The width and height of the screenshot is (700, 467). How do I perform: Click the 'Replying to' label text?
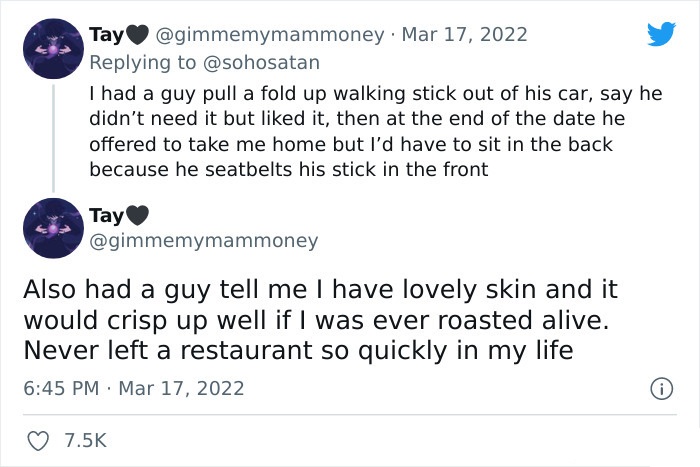pyautogui.click(x=143, y=63)
